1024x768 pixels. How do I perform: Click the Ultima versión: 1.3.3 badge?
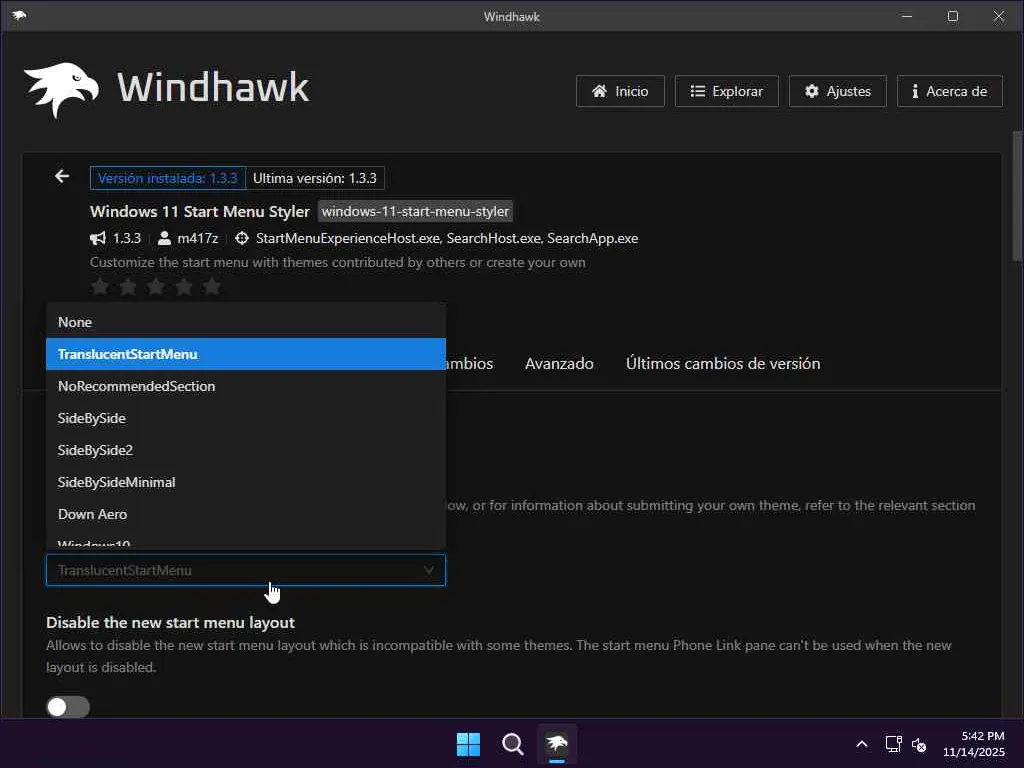(315, 178)
